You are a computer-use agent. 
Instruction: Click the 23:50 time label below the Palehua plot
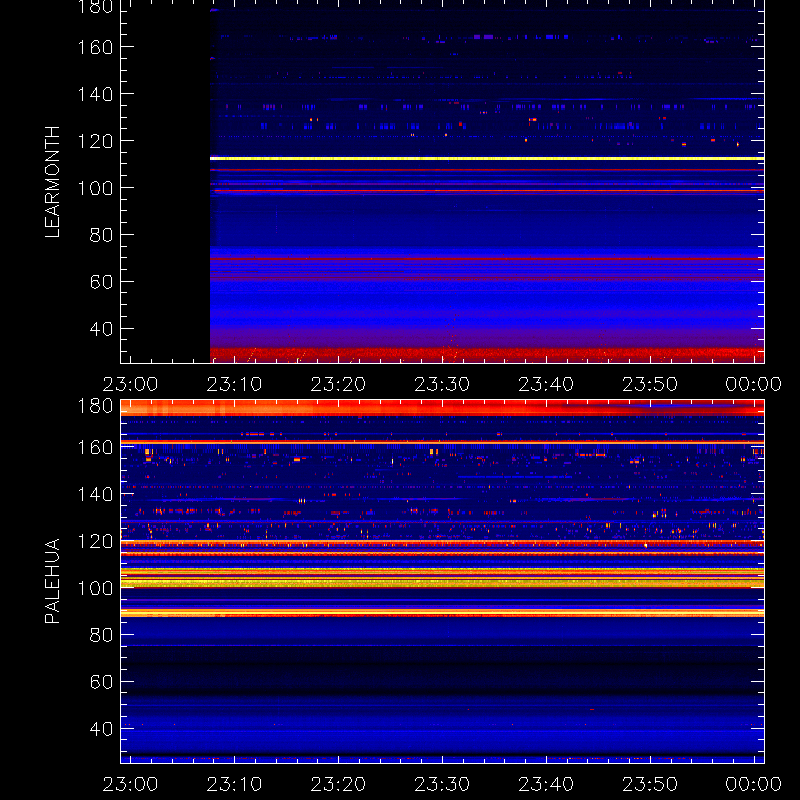pyautogui.click(x=650, y=784)
